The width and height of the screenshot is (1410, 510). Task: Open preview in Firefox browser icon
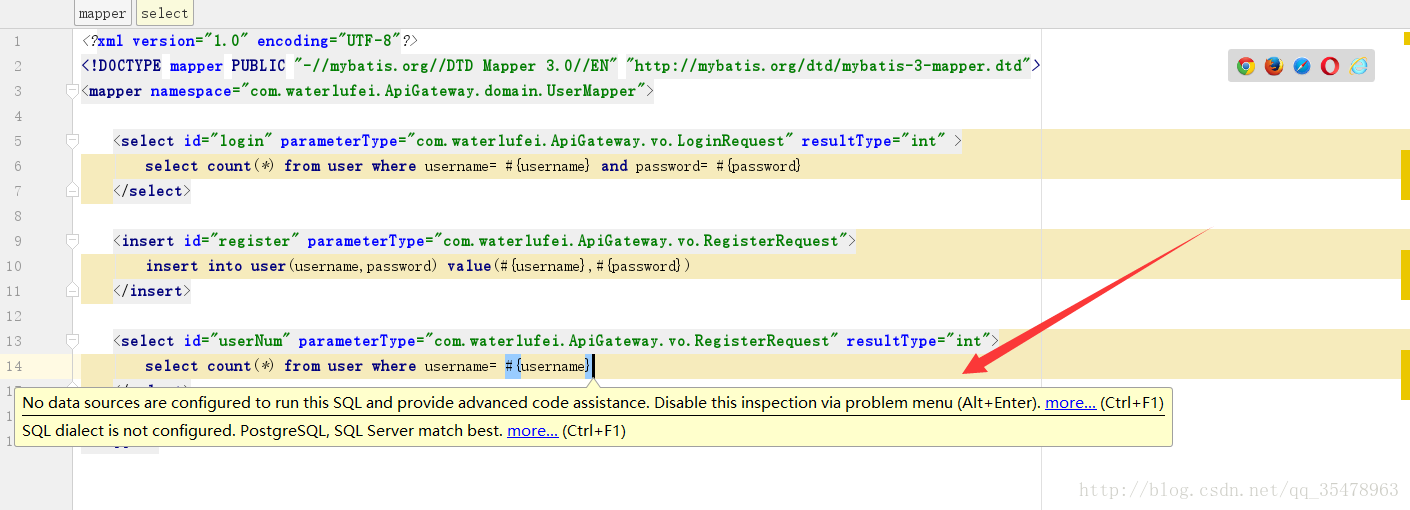tap(1274, 66)
